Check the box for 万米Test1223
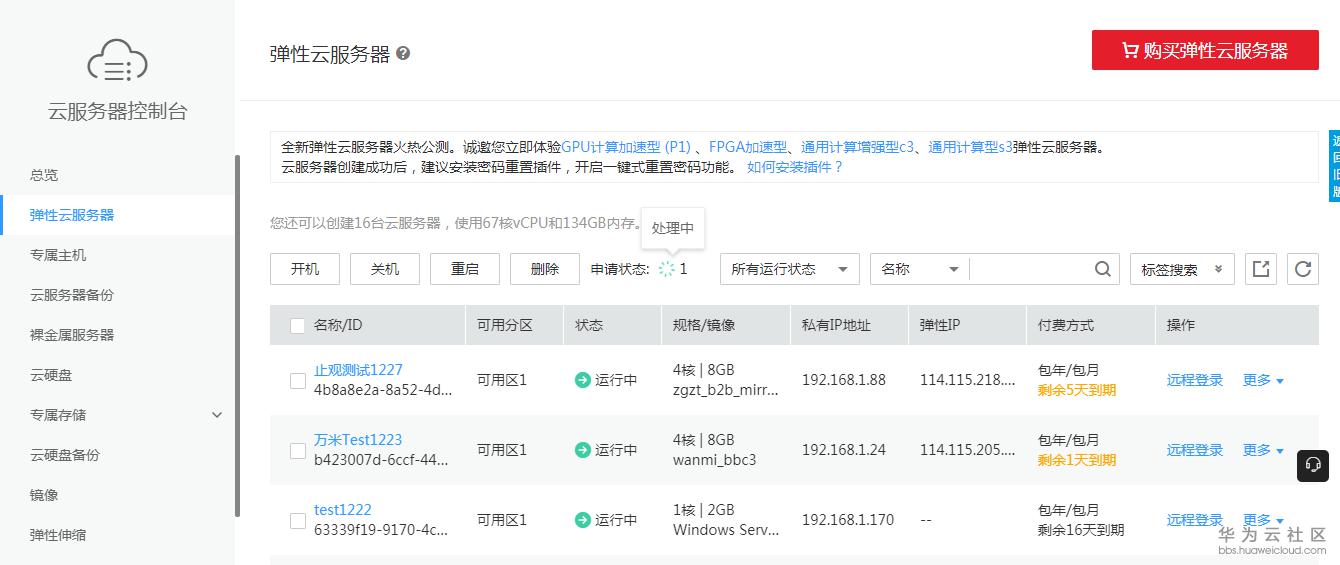1340x565 pixels. coord(297,451)
